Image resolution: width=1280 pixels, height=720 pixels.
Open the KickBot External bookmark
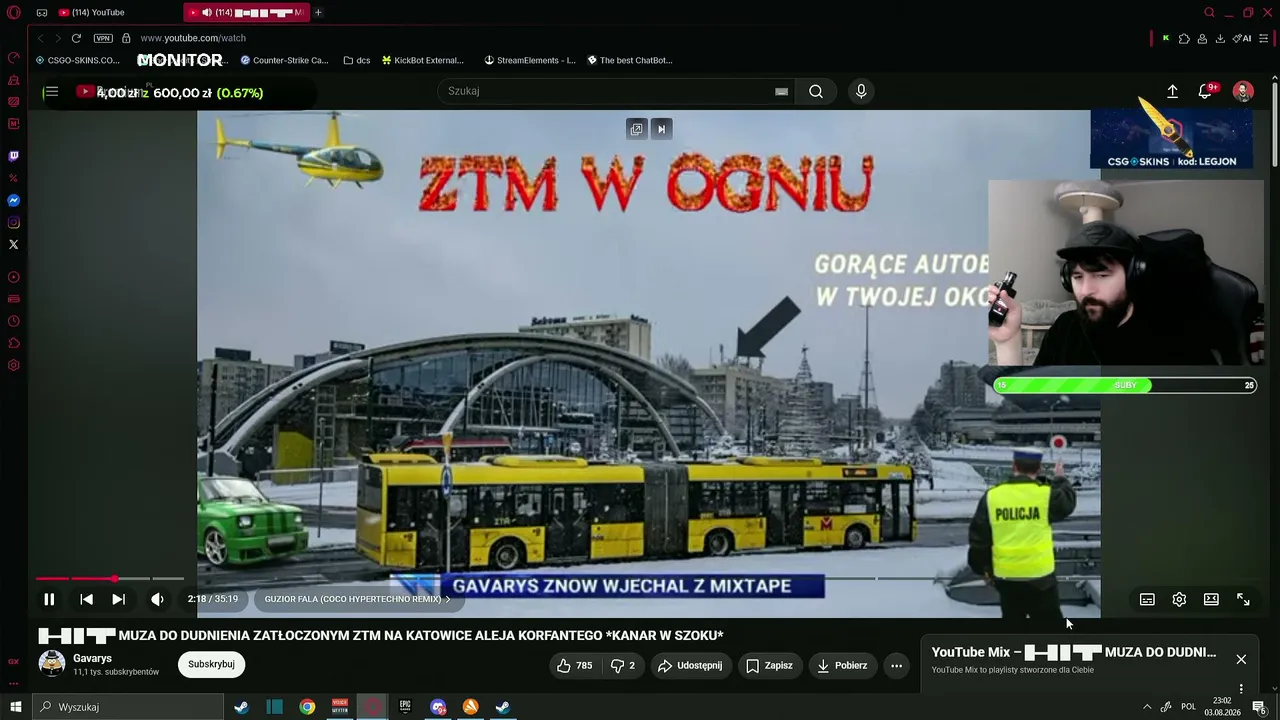(x=423, y=60)
